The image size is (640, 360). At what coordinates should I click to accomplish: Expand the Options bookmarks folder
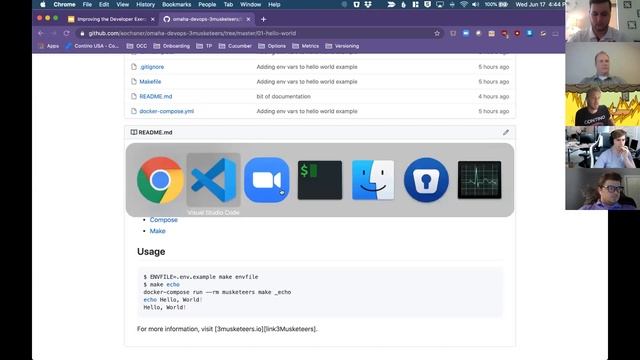coord(272,46)
